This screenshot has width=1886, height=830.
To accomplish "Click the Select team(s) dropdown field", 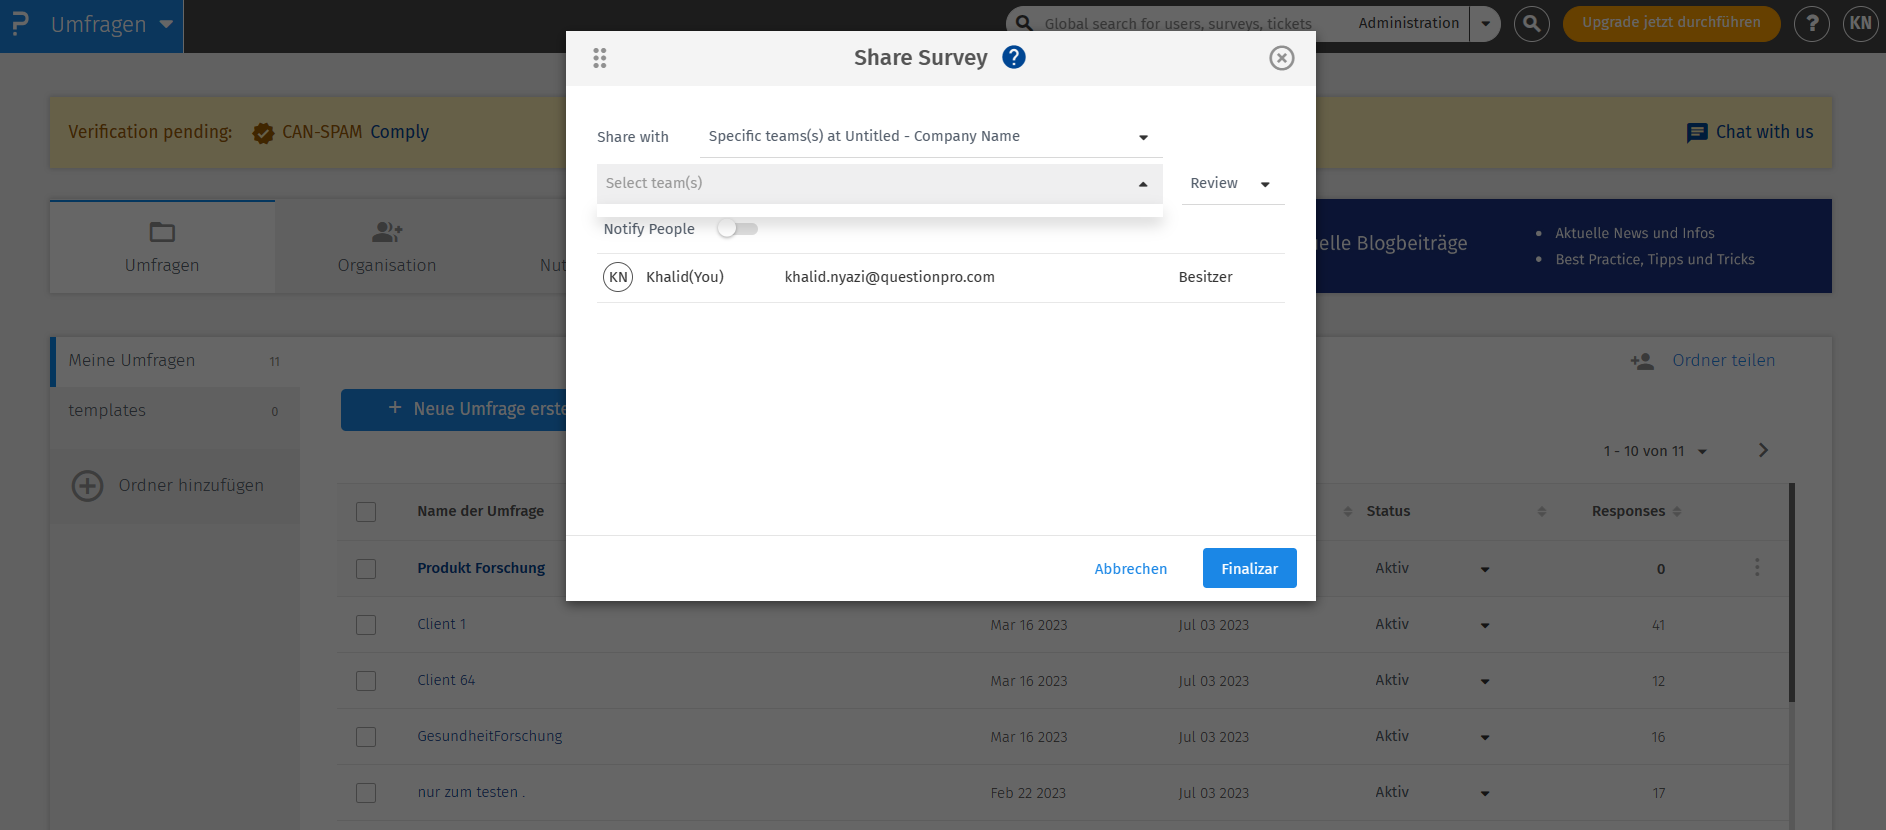I will click(x=879, y=183).
